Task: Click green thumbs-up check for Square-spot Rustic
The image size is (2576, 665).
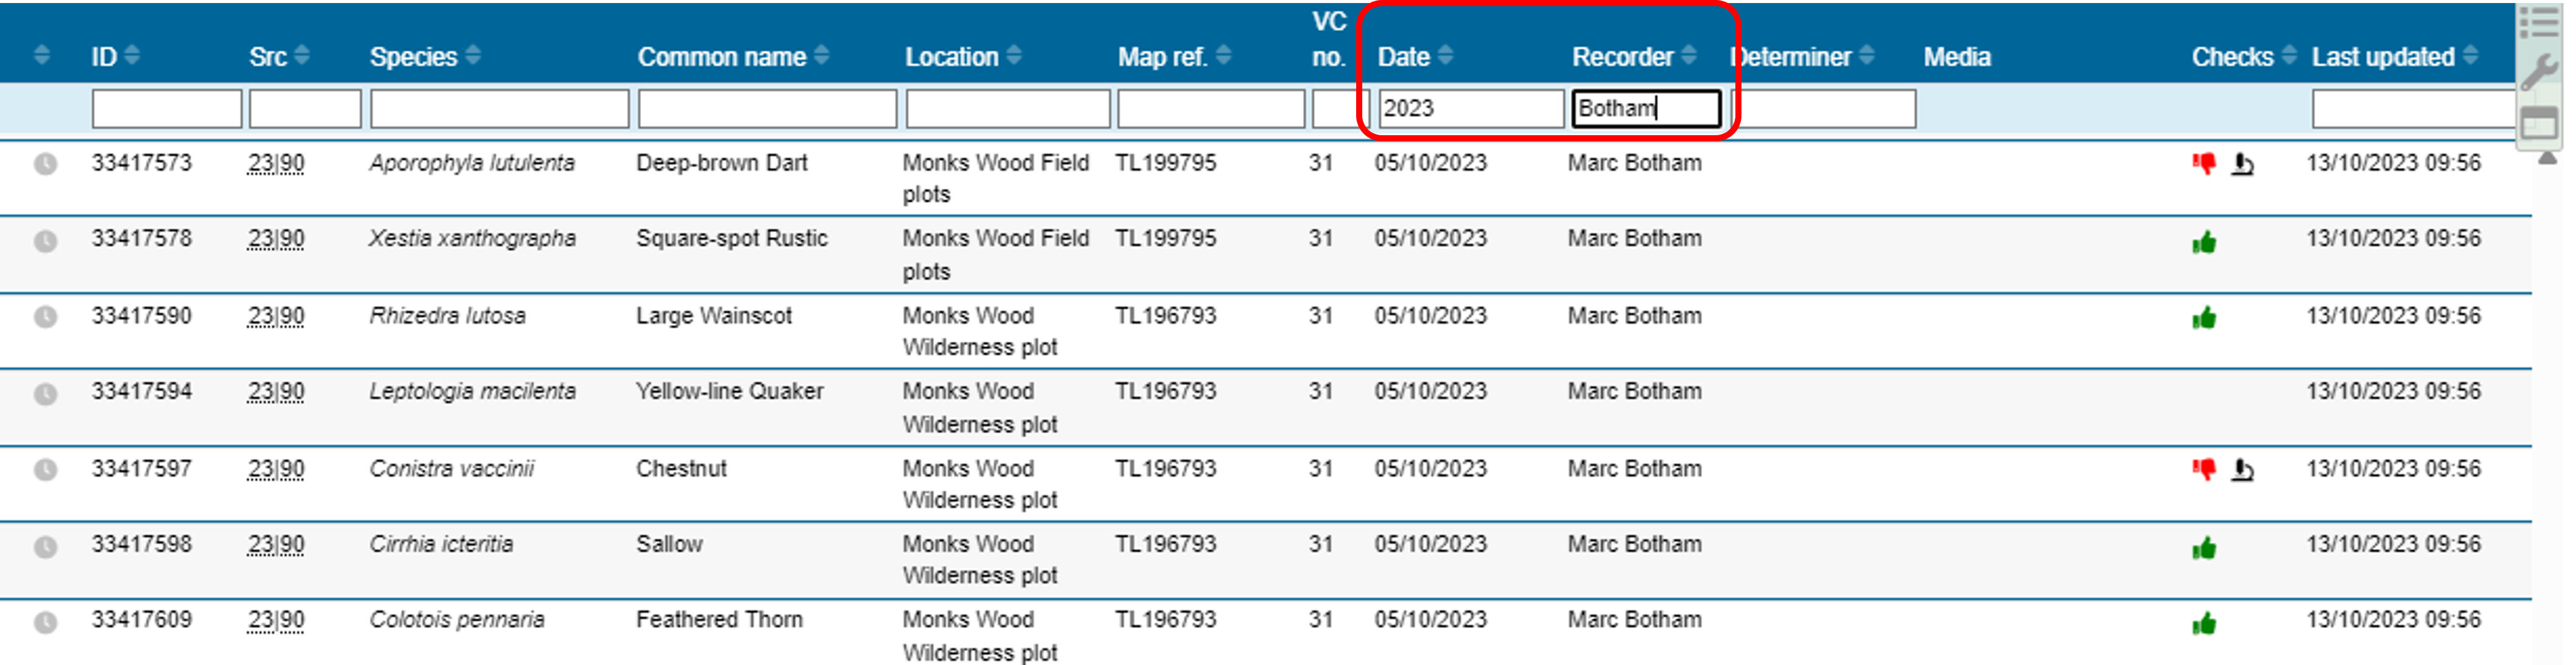Action: (2203, 241)
